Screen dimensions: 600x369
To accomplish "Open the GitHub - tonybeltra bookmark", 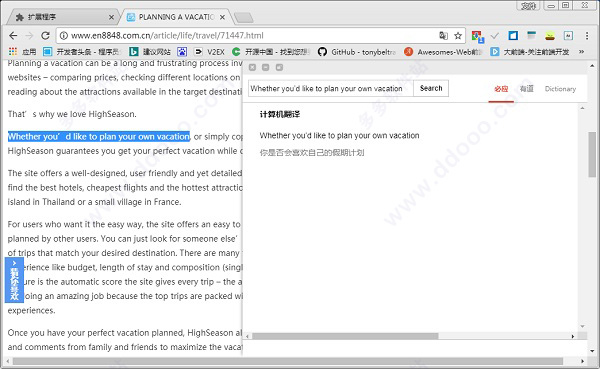I will 357,51.
